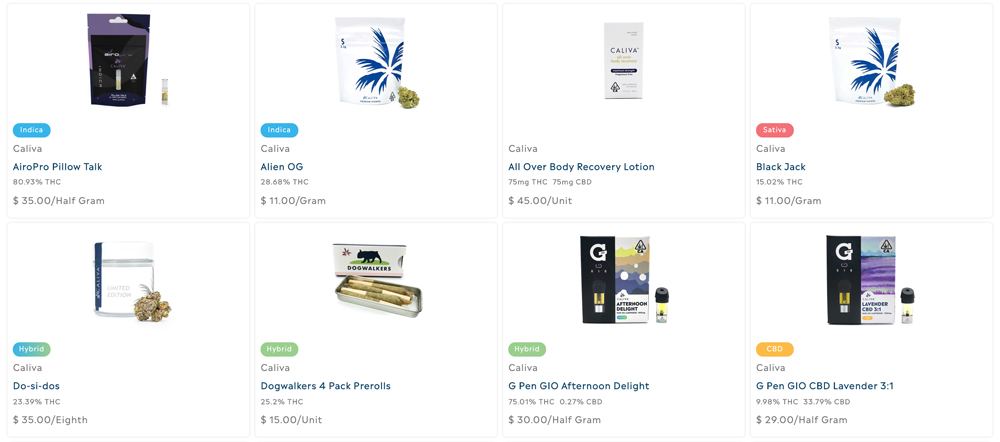
Task: Click Hybrid badge on Do-si-dos card
Action: pyautogui.click(x=31, y=350)
